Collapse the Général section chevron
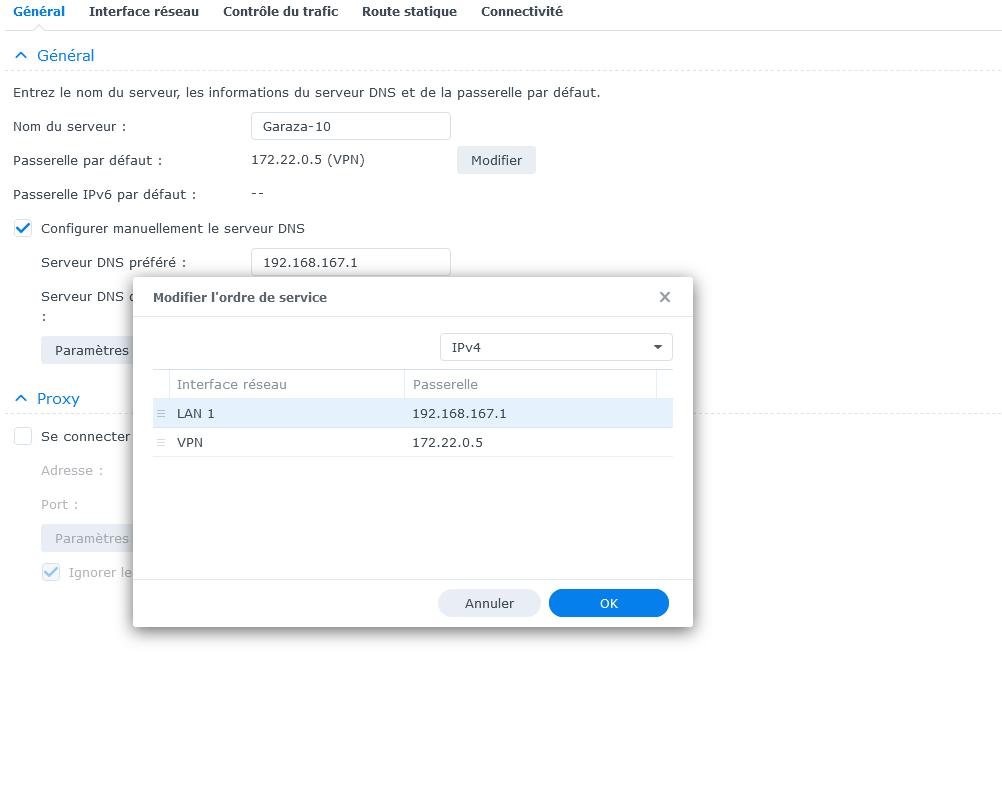This screenshot has height=795, width=1002. tap(21, 56)
